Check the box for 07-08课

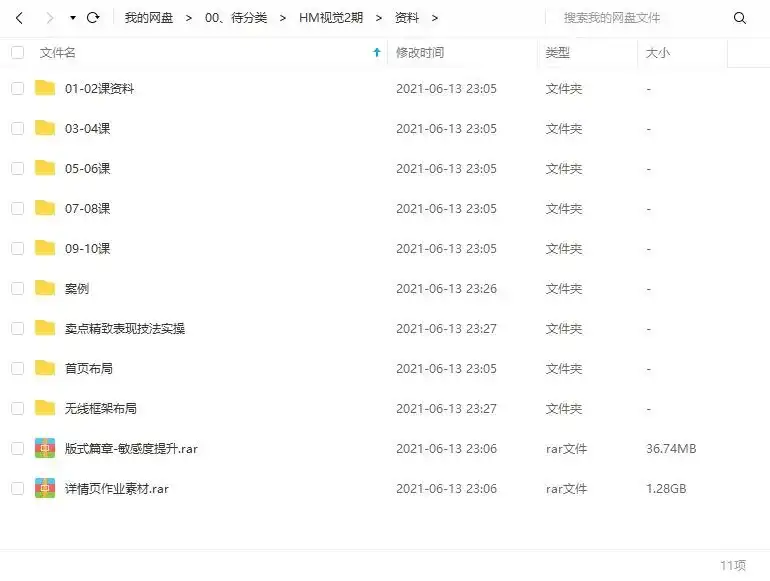click(x=17, y=209)
